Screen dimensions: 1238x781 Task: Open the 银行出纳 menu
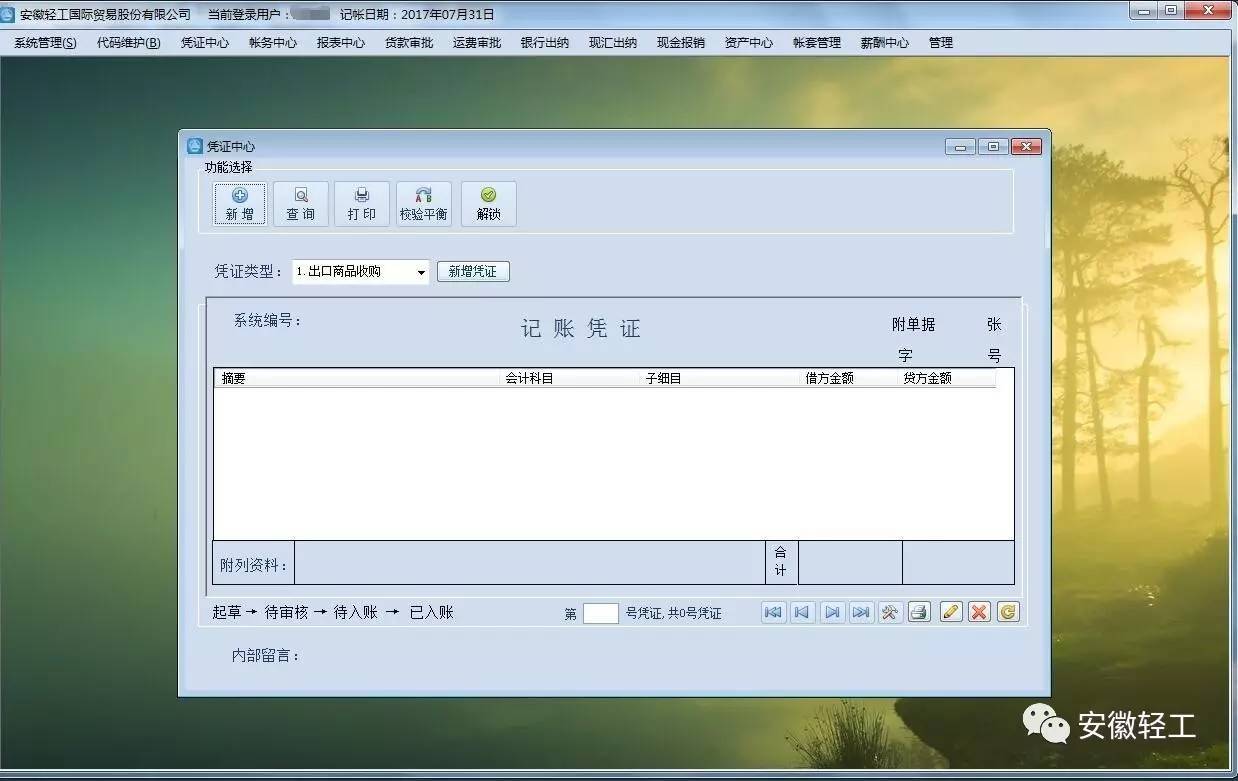coord(545,43)
